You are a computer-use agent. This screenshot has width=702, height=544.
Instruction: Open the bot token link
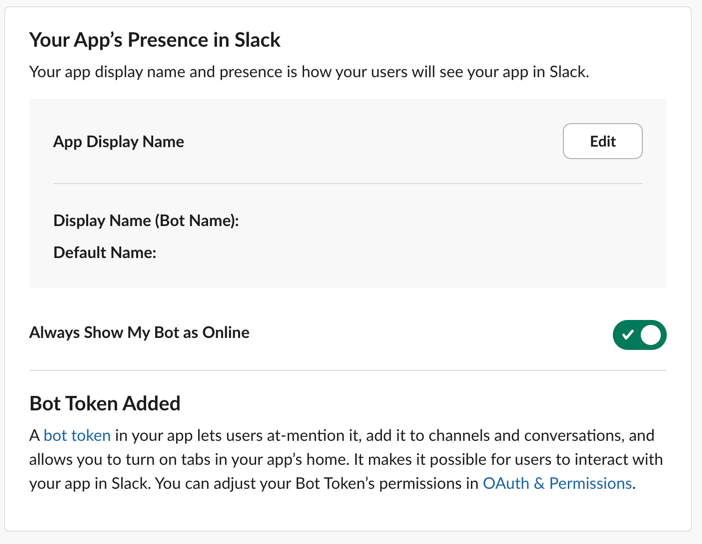(x=77, y=435)
